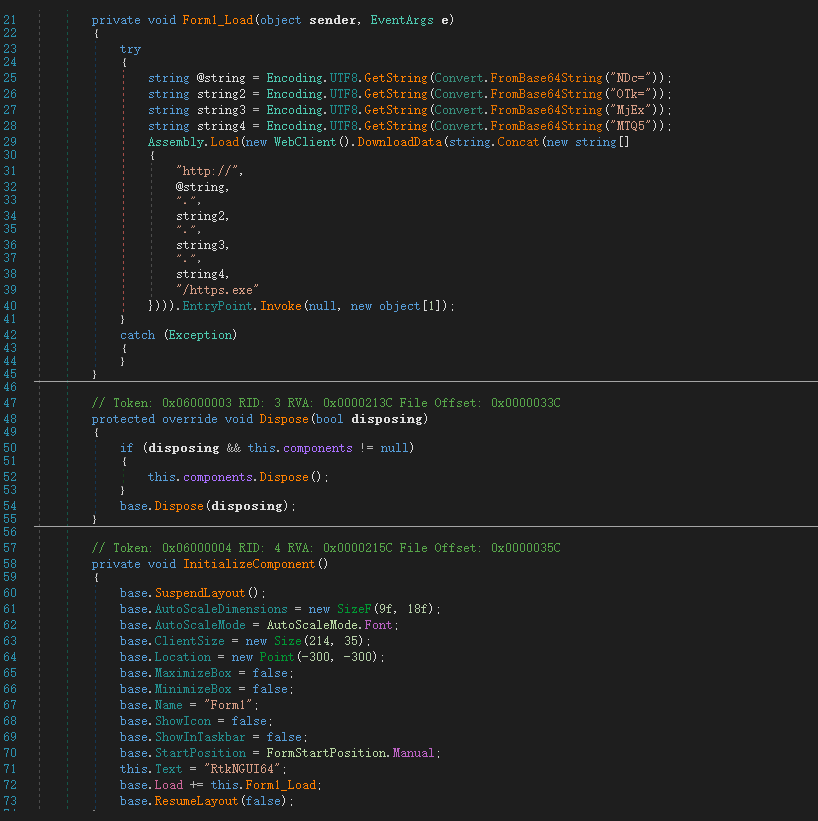Select the "OTk=" Base64 string literal

[x=632, y=94]
